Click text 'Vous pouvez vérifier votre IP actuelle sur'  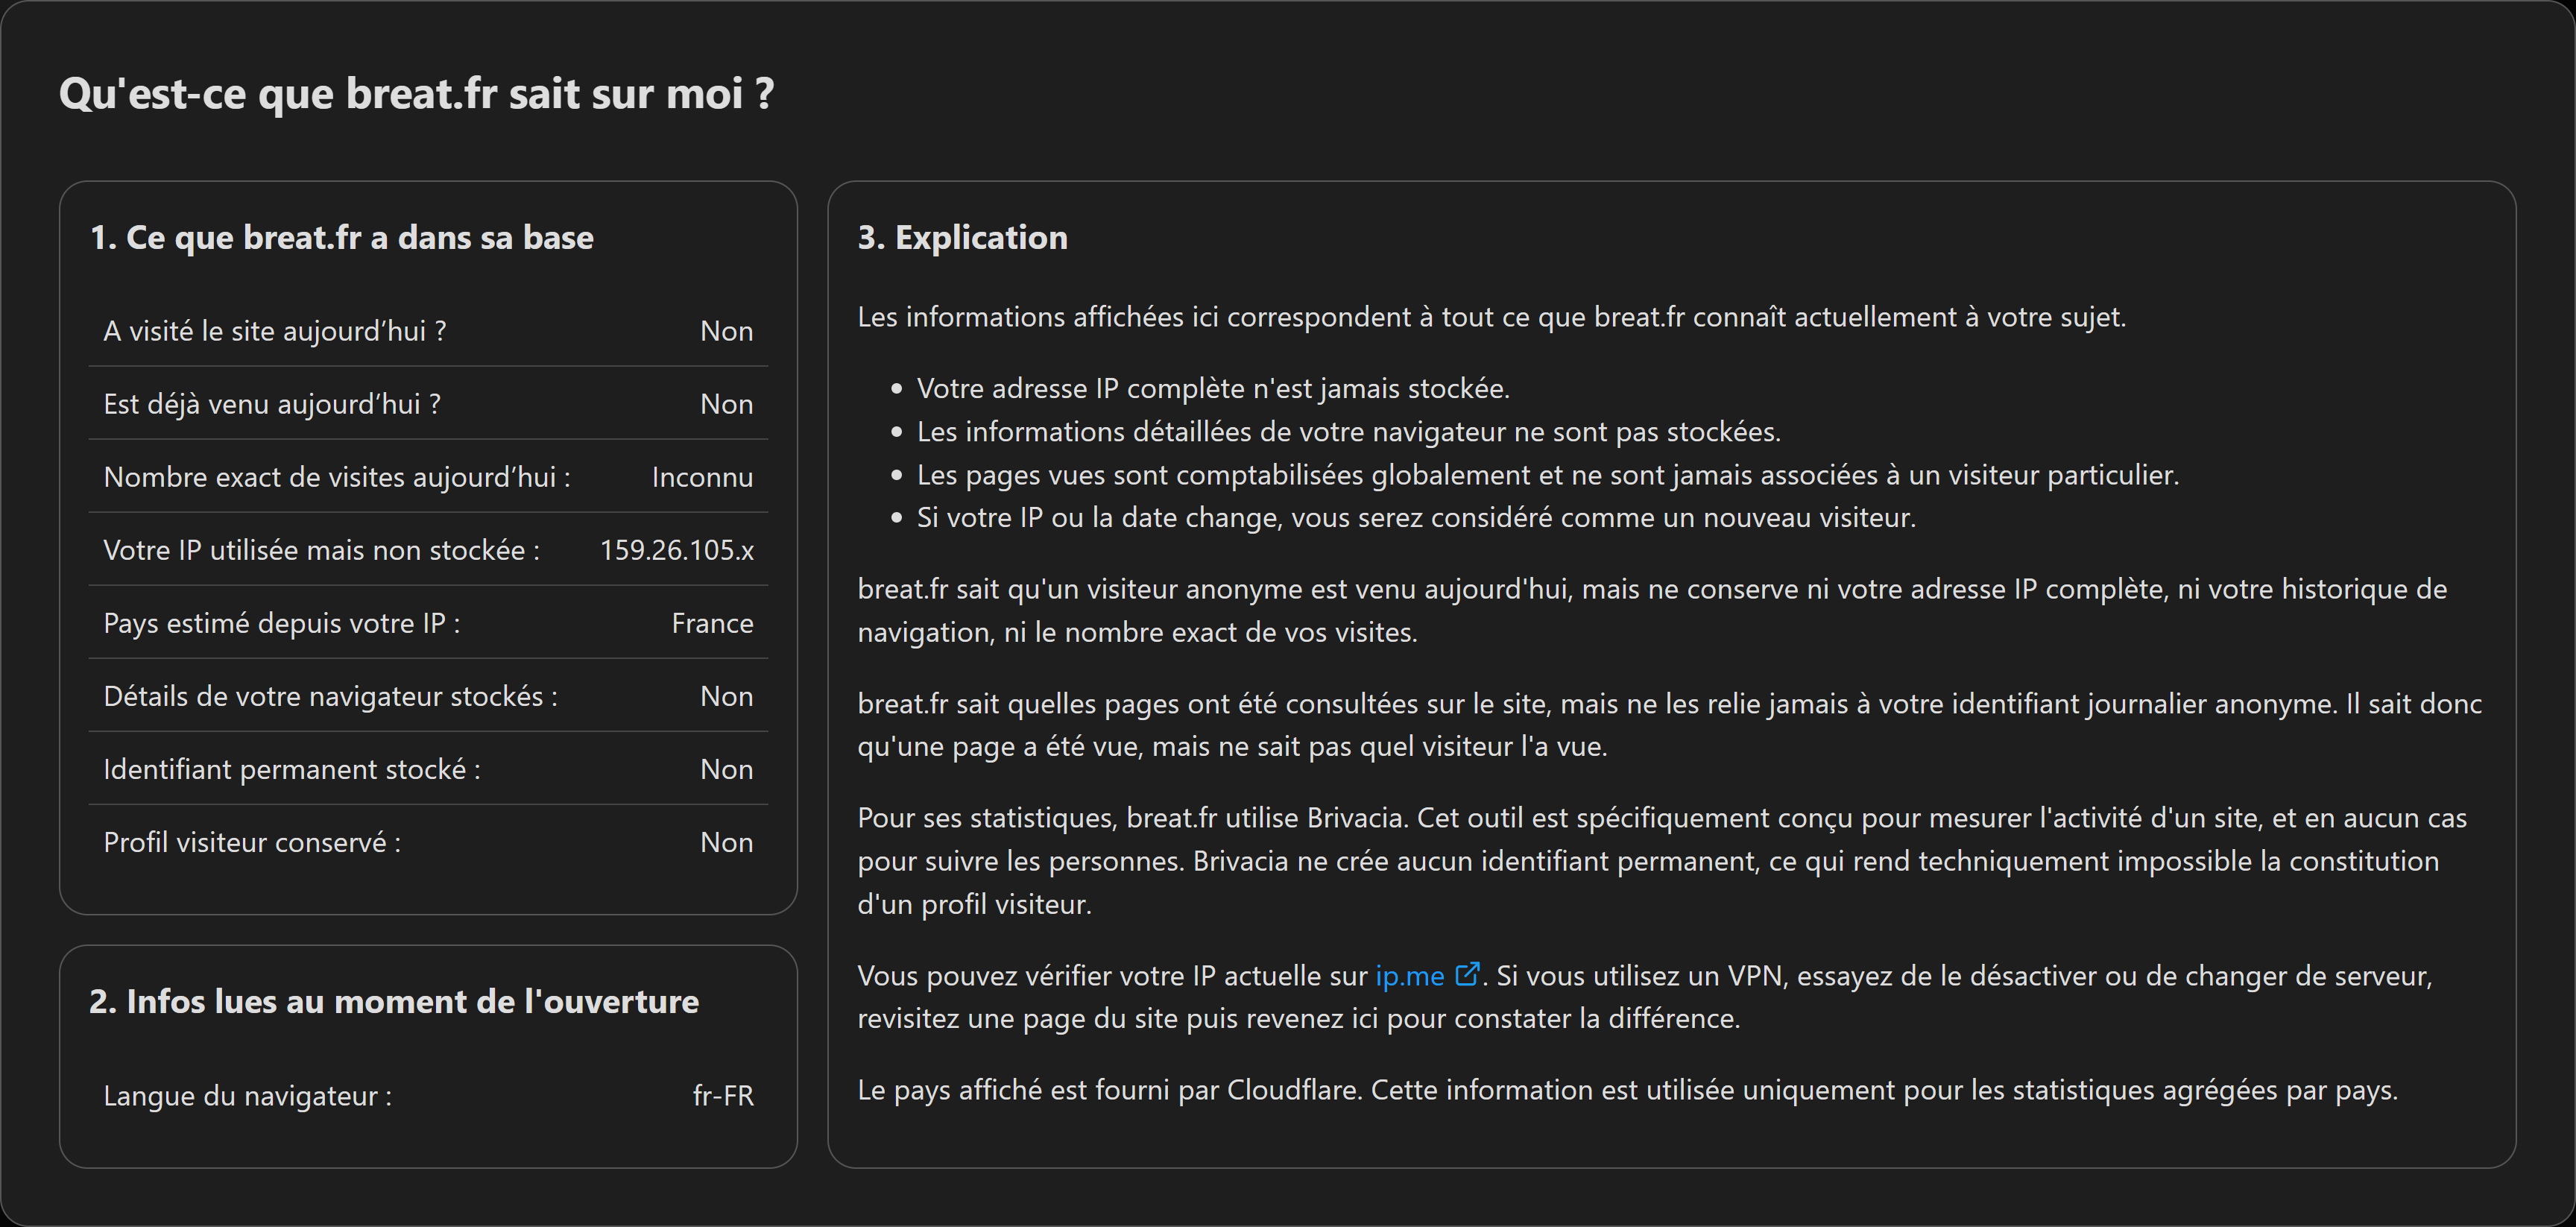point(1112,976)
